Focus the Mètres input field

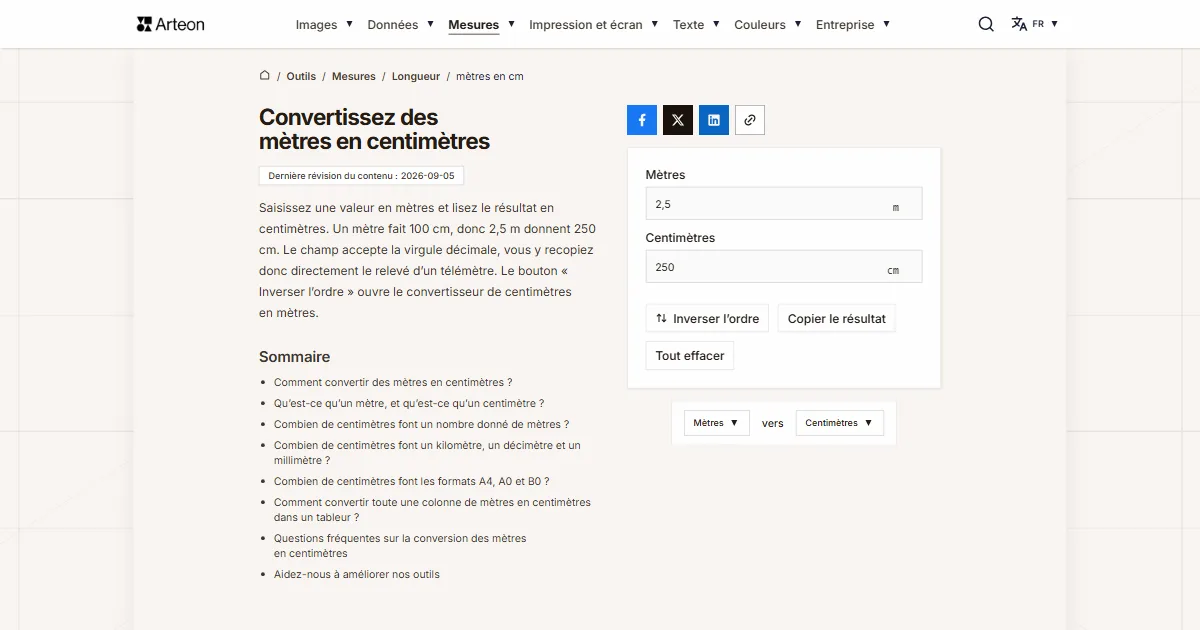pos(784,204)
